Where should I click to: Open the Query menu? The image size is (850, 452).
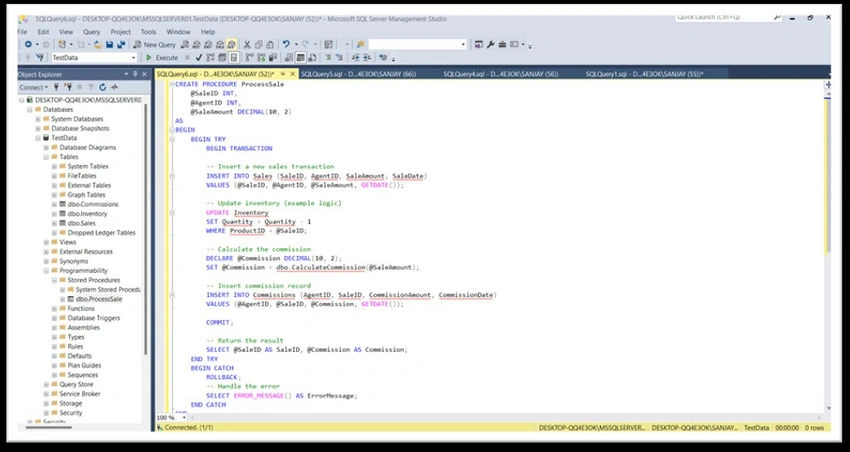pyautogui.click(x=91, y=32)
